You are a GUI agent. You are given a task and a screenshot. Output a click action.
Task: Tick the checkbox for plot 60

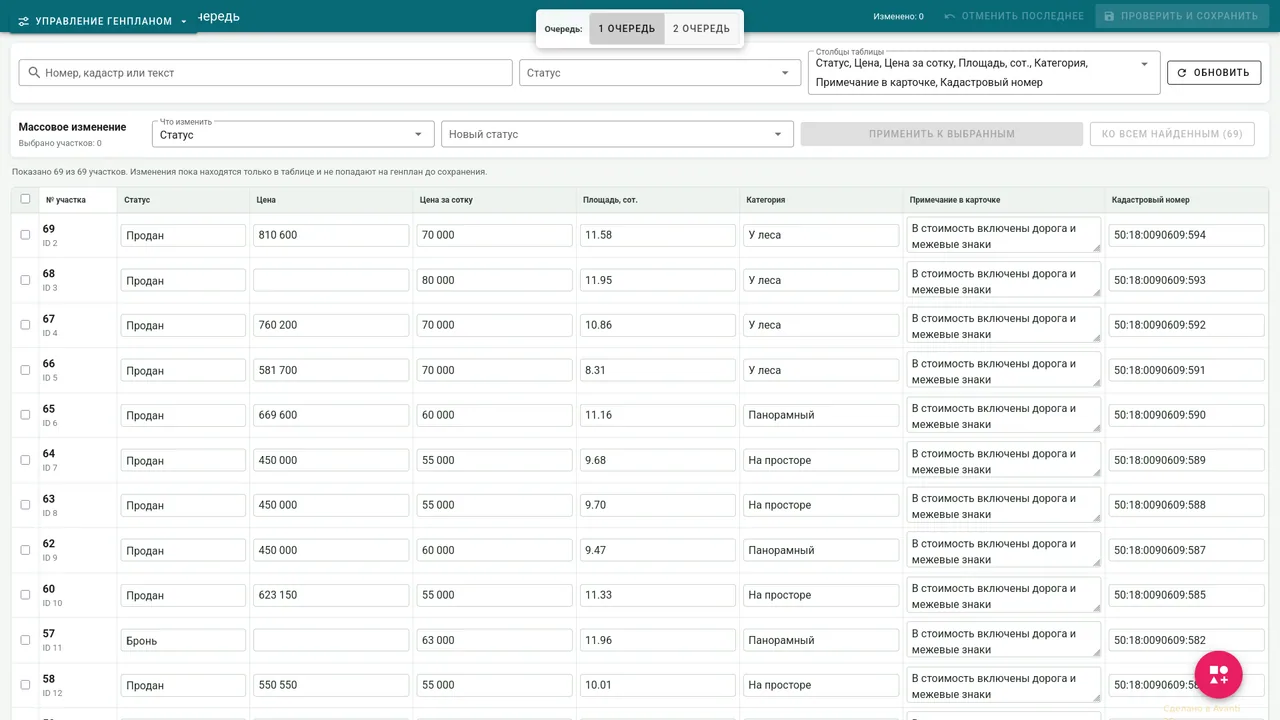(x=26, y=595)
